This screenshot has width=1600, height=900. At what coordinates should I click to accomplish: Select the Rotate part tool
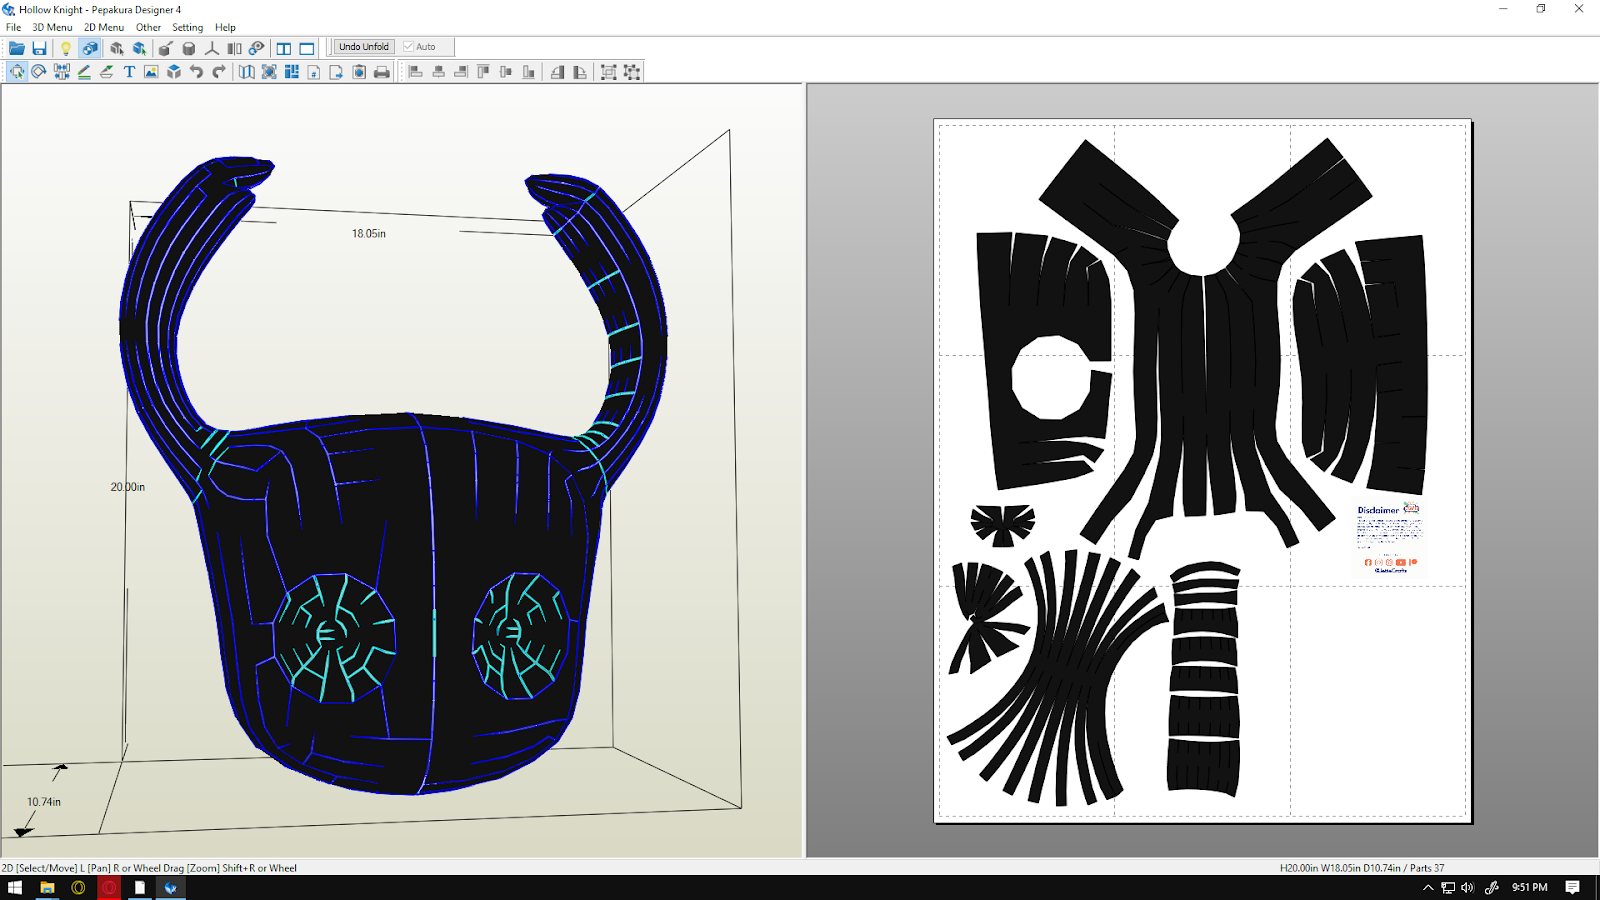pos(39,72)
